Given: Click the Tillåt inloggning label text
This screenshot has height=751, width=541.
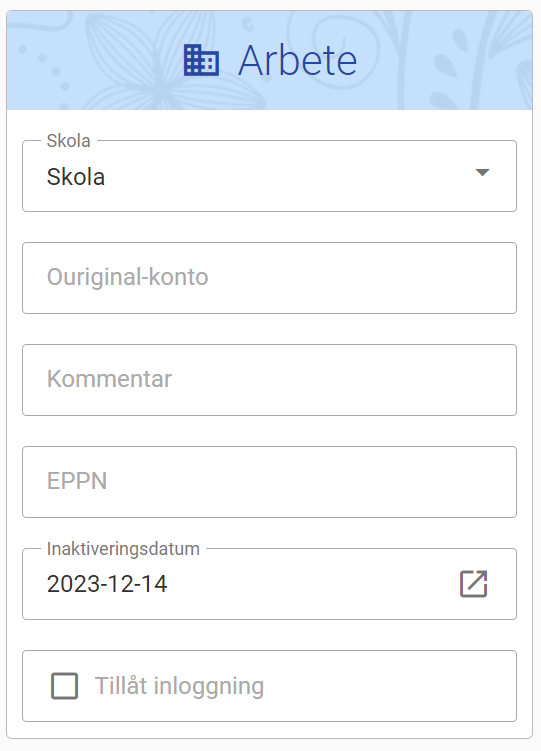Looking at the screenshot, I should pos(180,686).
